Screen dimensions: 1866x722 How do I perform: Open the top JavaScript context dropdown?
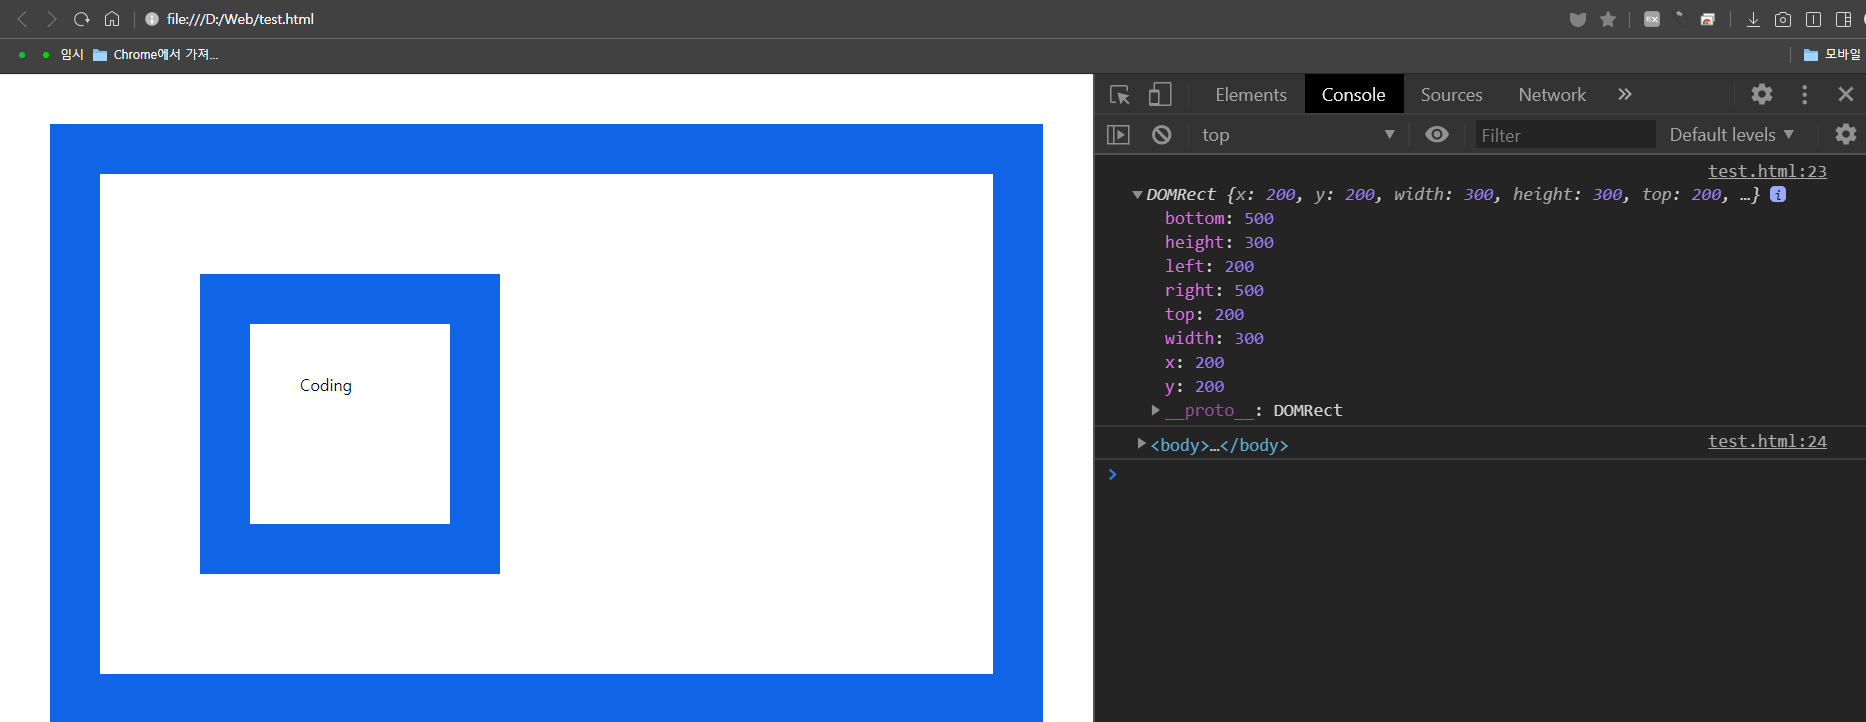tap(1297, 134)
